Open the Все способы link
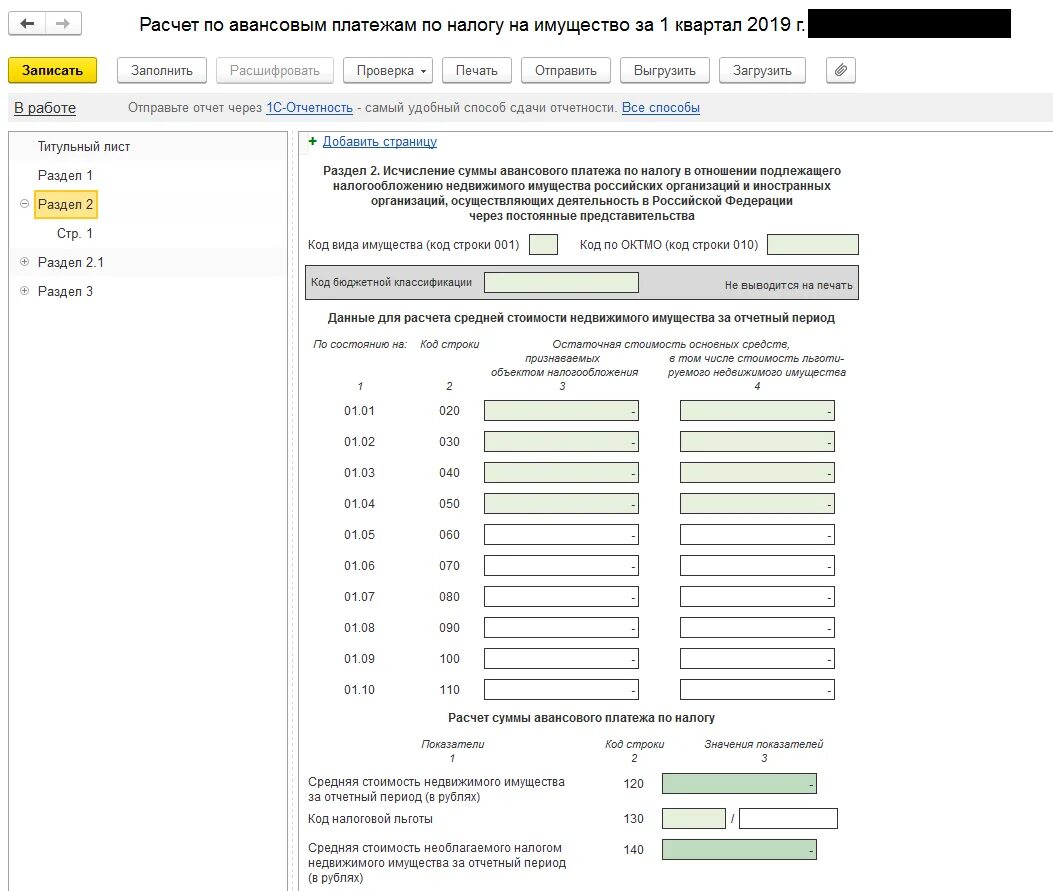The height and width of the screenshot is (891, 1053). point(661,107)
